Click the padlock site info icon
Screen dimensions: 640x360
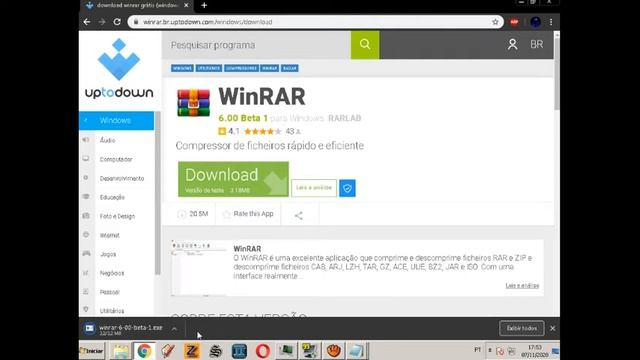point(136,22)
